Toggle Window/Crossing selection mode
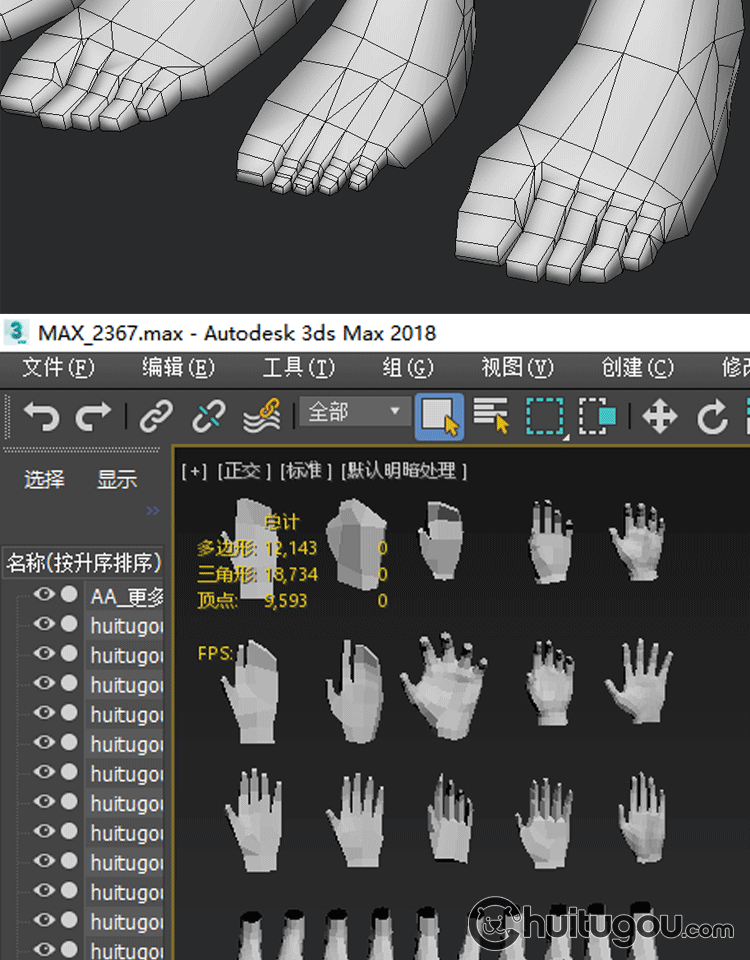750x960 pixels. coord(597,415)
